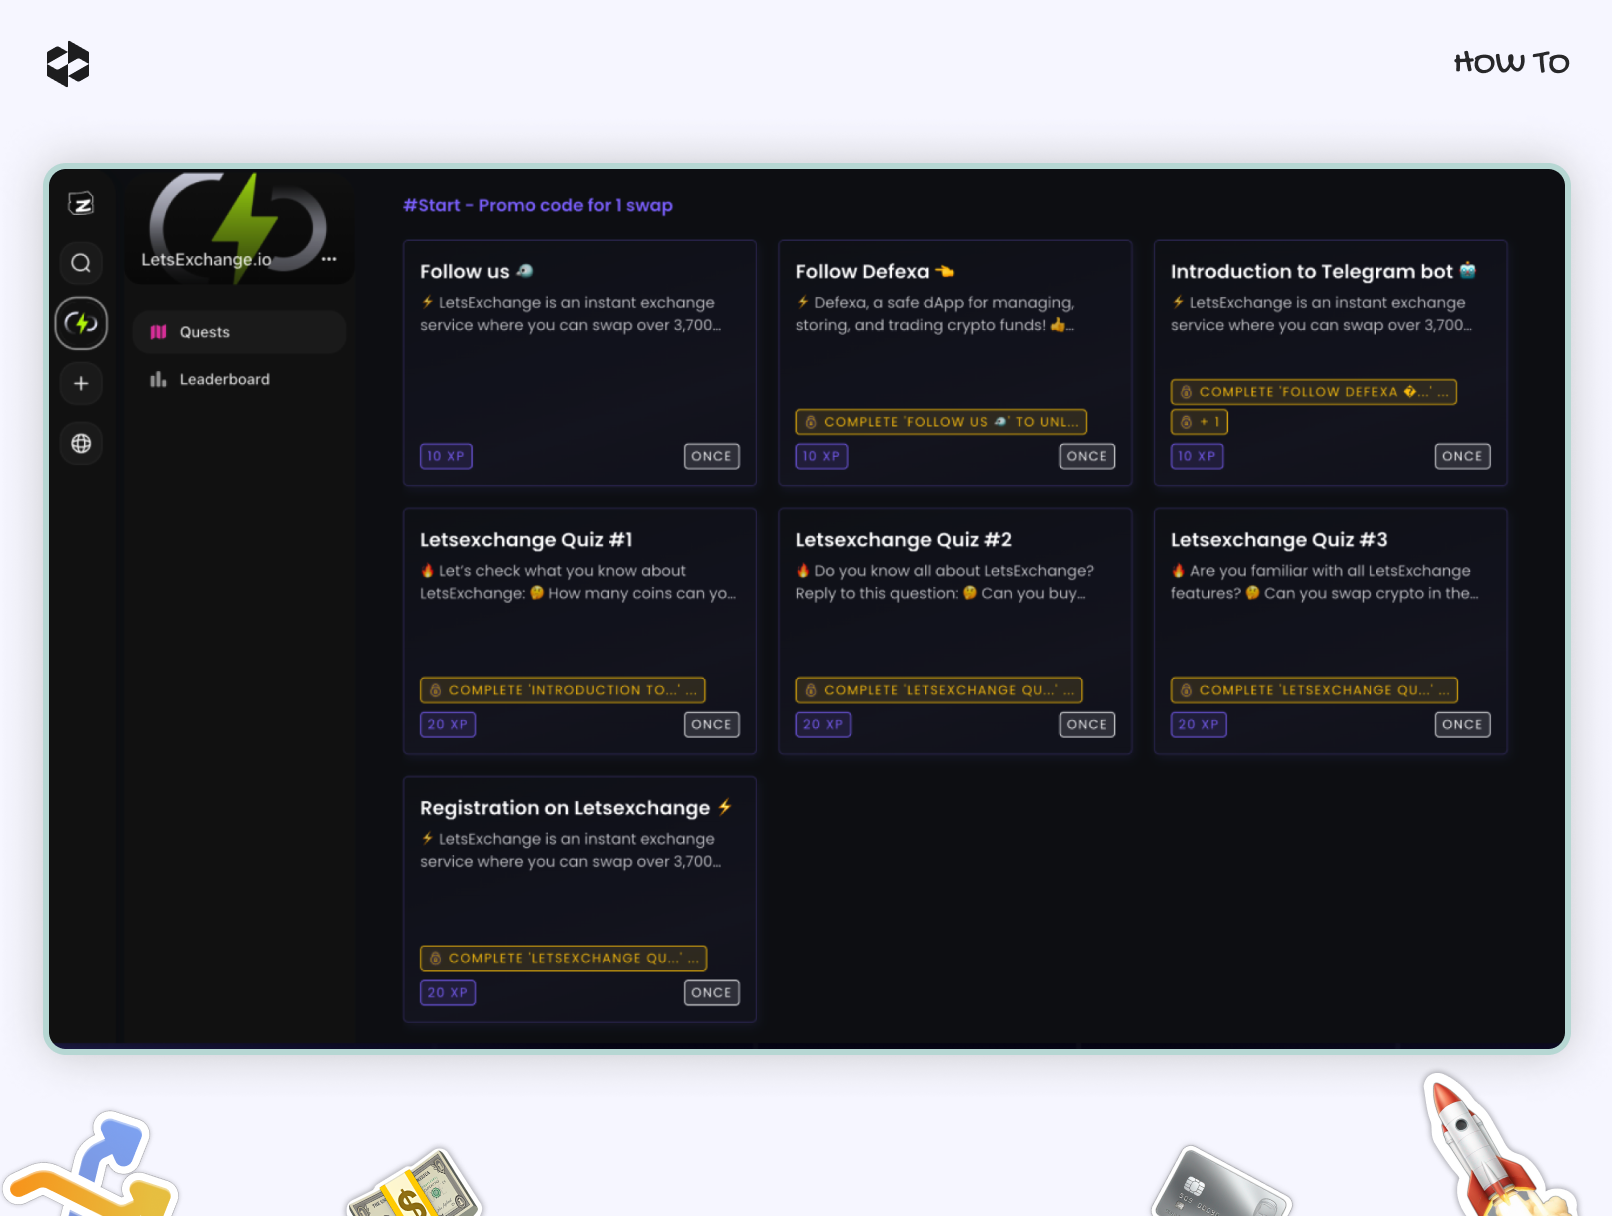Click the 10 XP badge on 'Follow Defexa'
Screen dimensions: 1612x1216
pos(822,456)
